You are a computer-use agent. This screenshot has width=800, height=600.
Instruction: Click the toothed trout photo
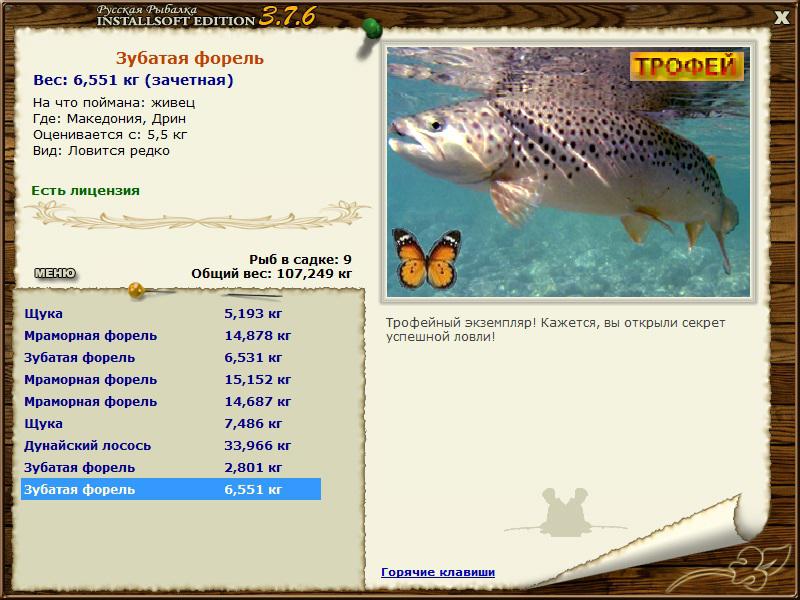(568, 172)
